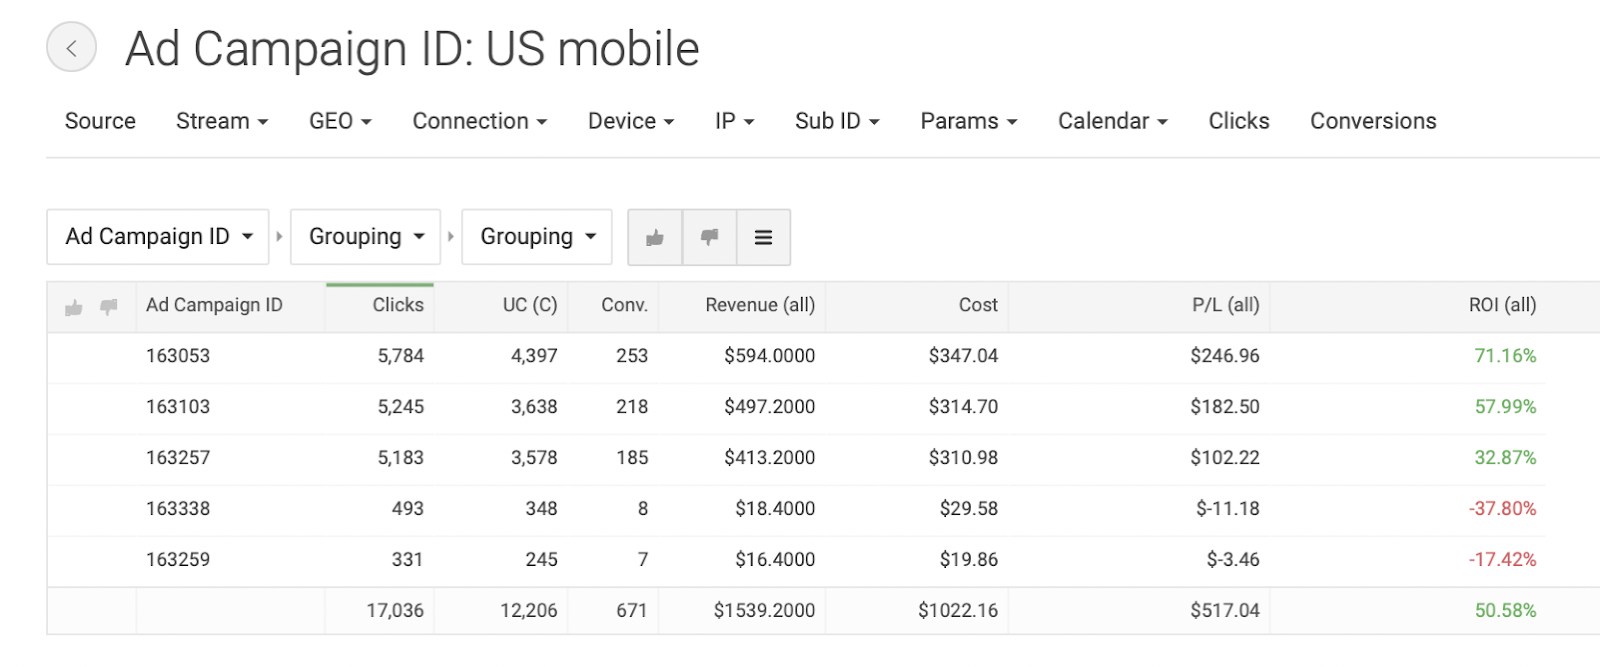Image resolution: width=1600 pixels, height=667 pixels.
Task: Click thumbs up icon in table header
Action: point(74,307)
